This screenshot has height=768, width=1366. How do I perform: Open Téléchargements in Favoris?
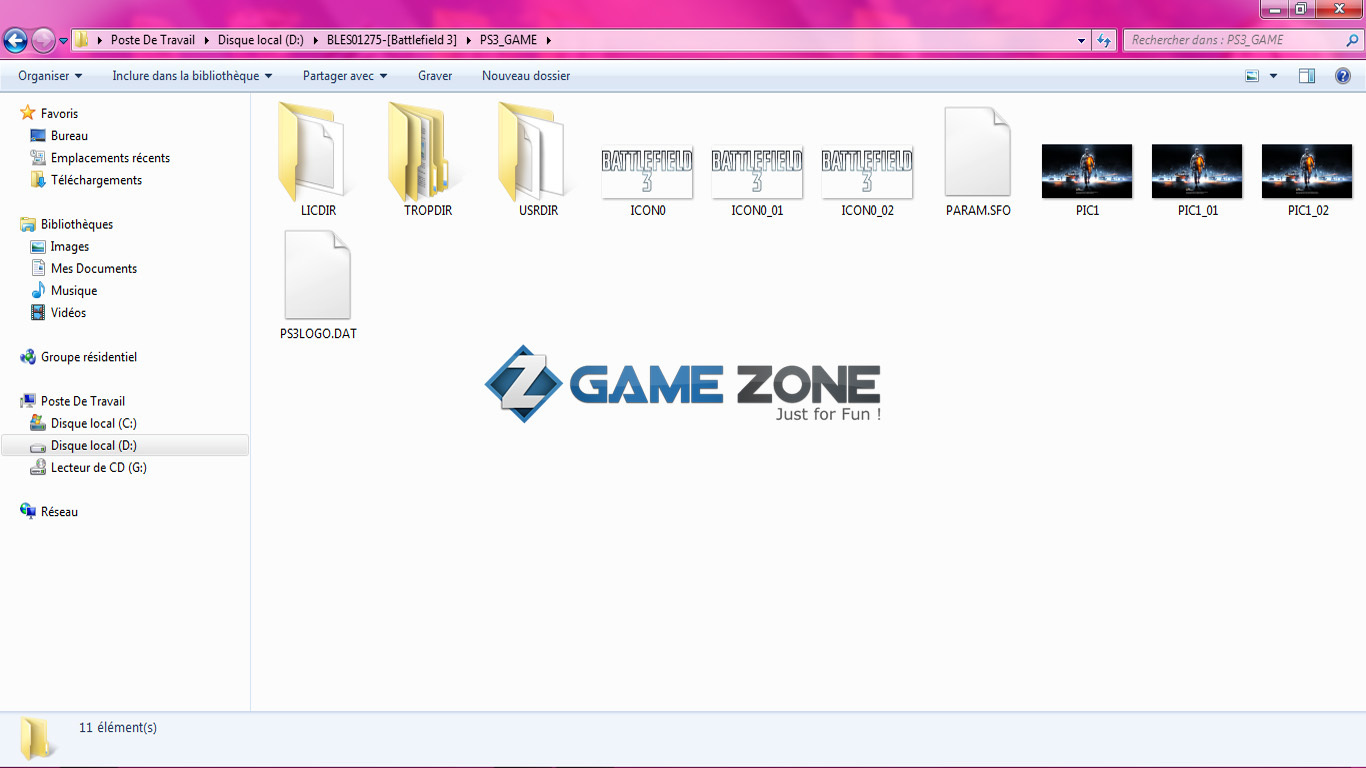tap(96, 180)
